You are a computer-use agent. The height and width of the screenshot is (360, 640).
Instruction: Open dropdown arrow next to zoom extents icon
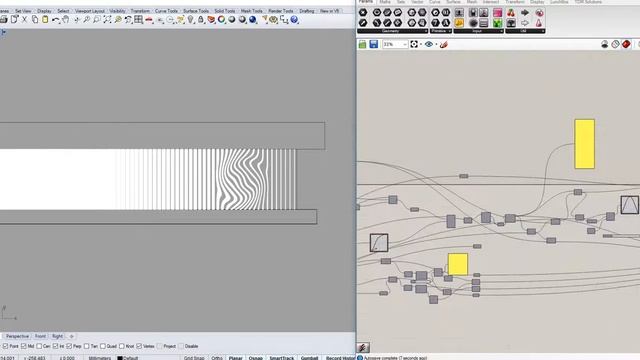tap(421, 44)
